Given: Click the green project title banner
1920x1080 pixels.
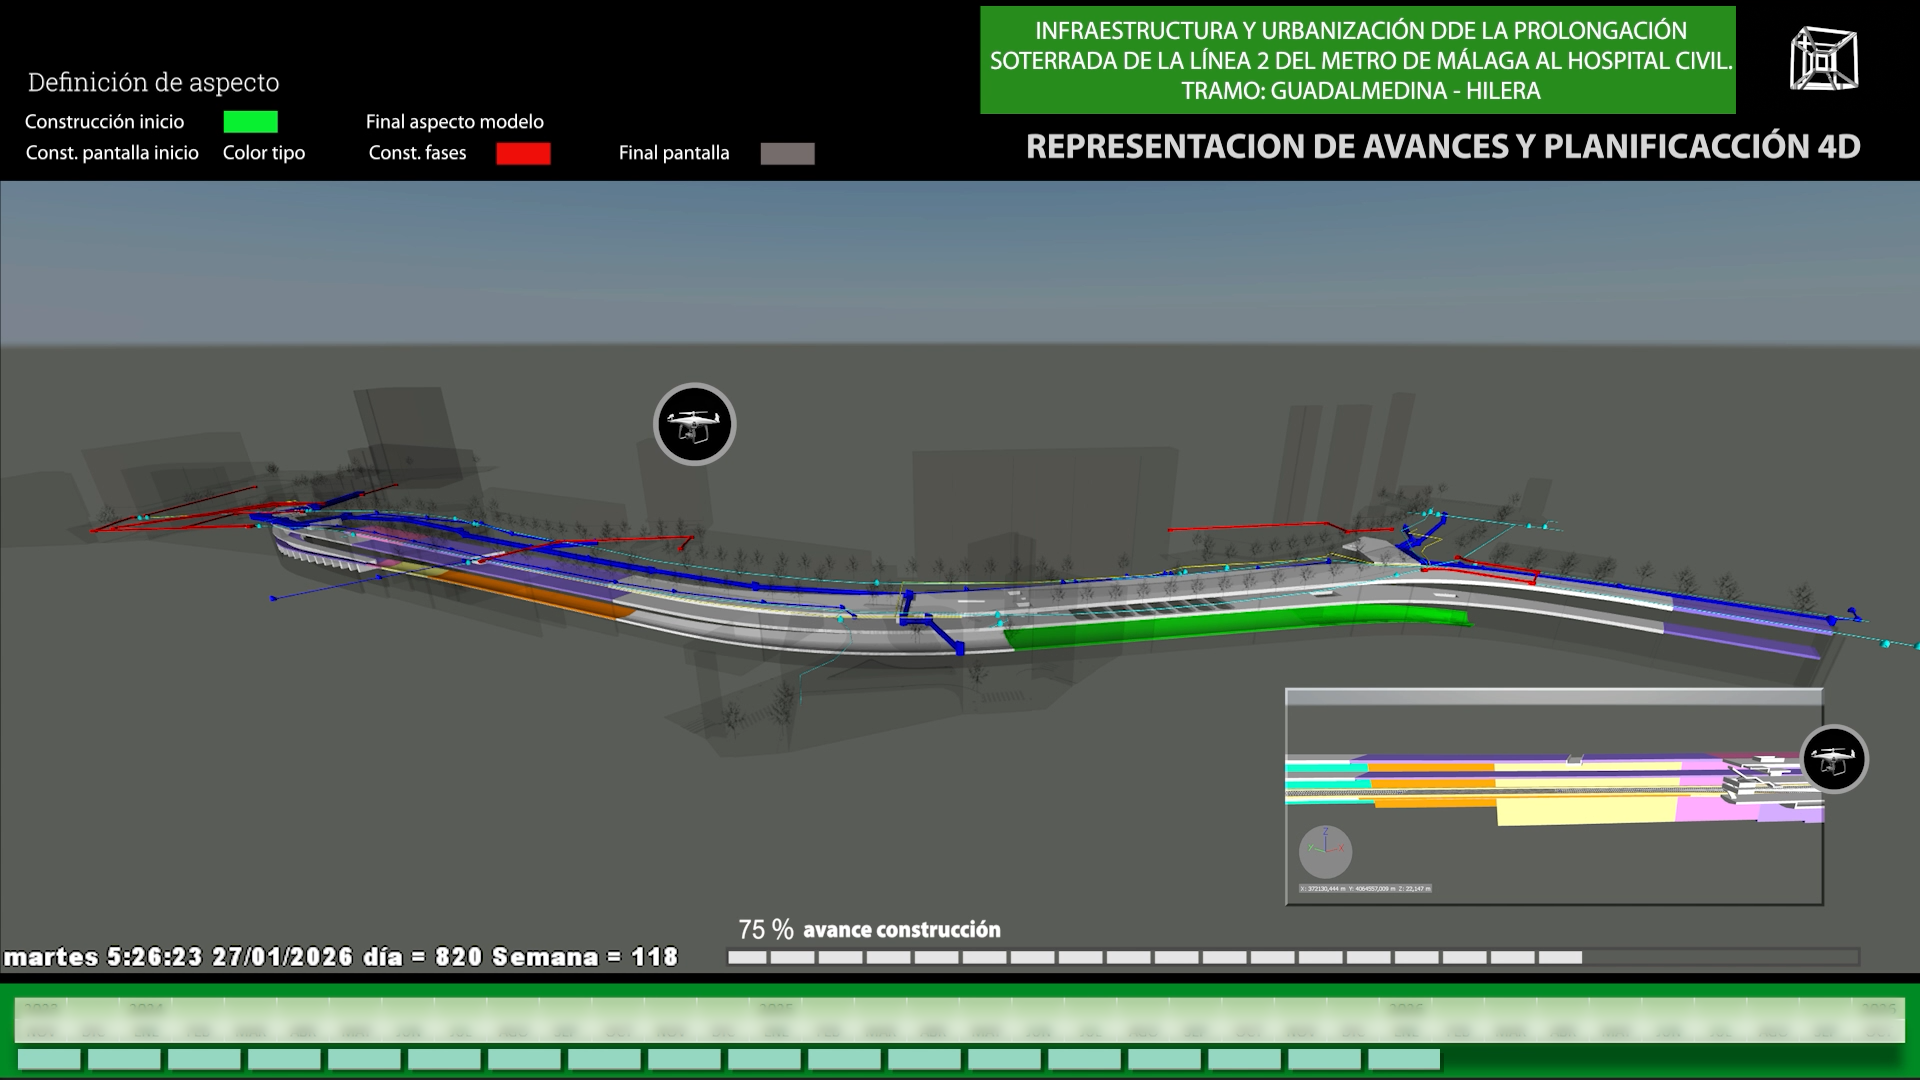Looking at the screenshot, I should pos(1357,60).
